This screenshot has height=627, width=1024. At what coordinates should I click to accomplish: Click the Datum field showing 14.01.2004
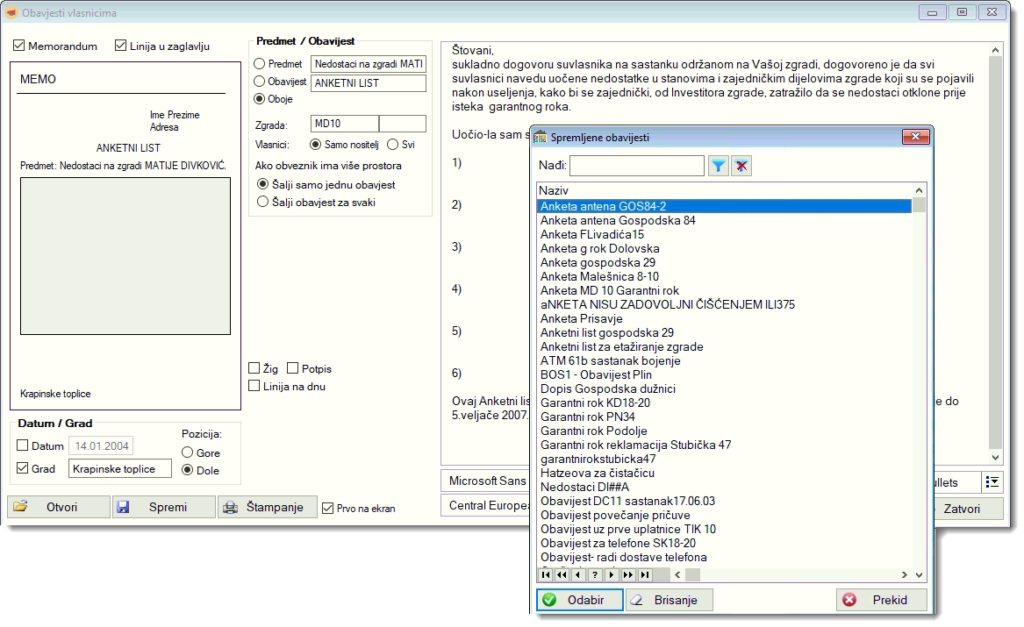click(x=101, y=446)
